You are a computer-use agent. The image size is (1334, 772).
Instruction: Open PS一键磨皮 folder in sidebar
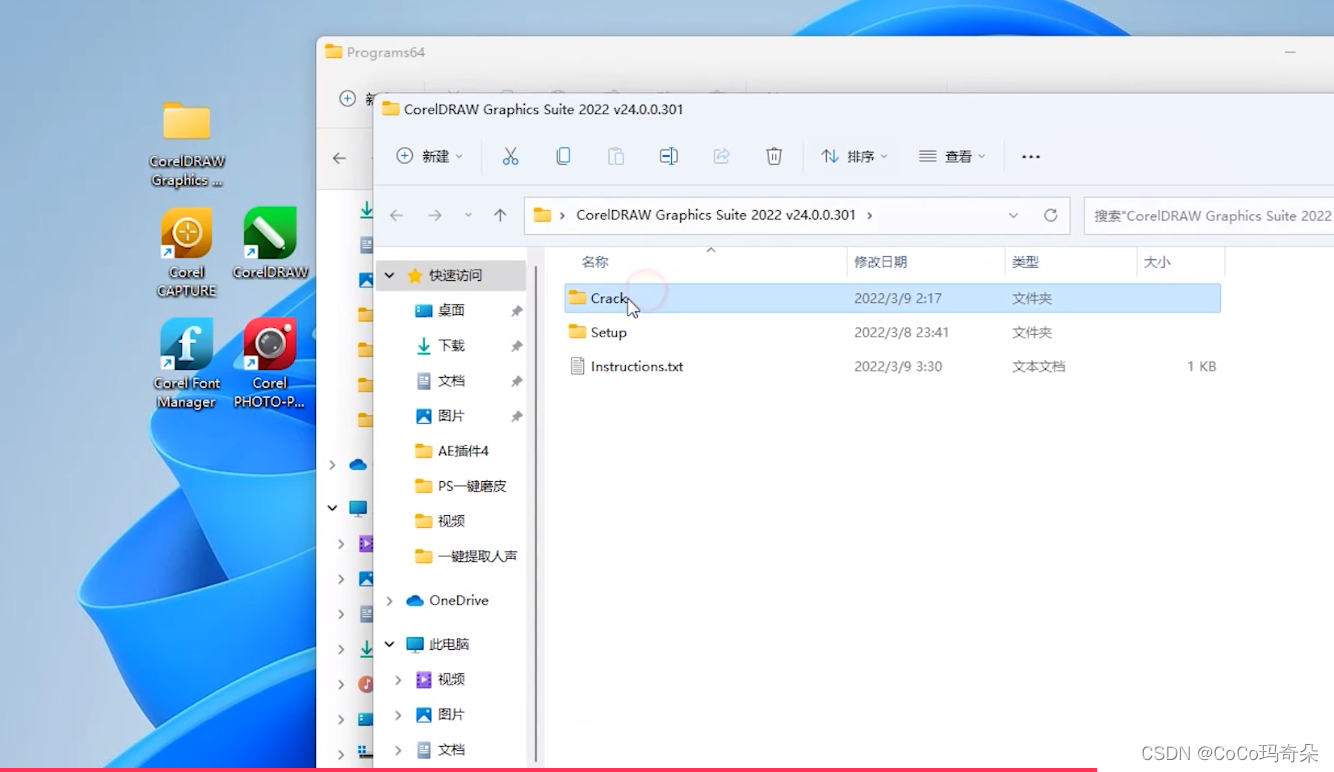(x=472, y=486)
